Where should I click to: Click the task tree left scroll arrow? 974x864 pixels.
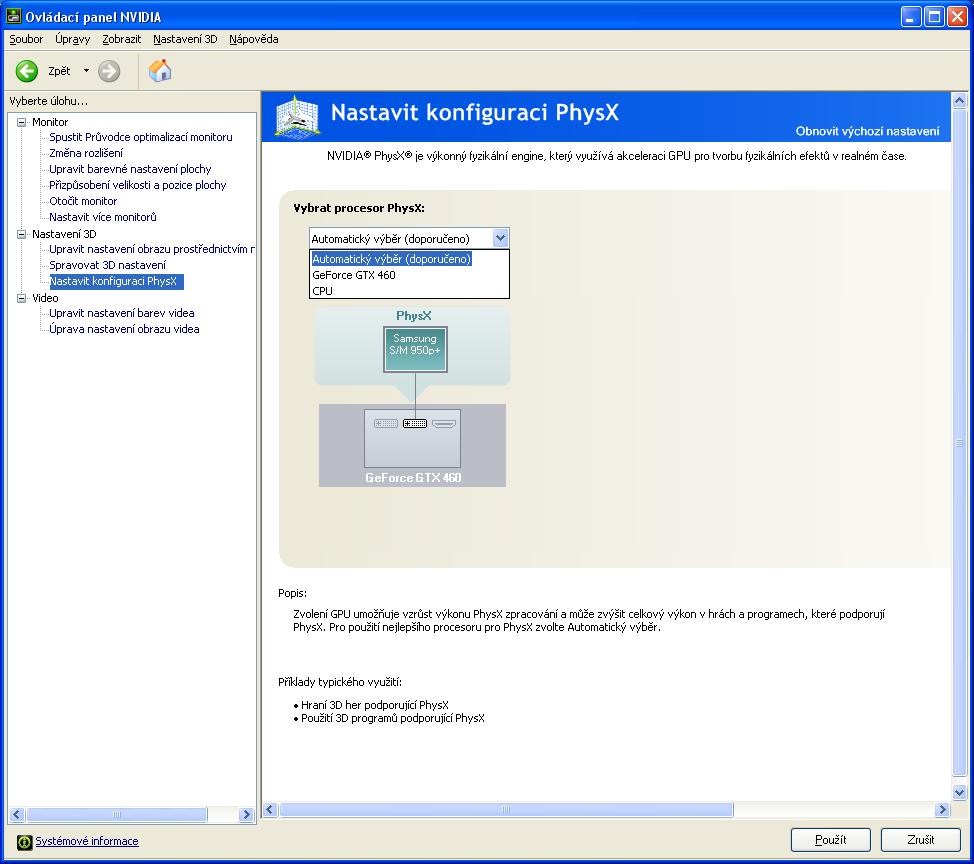pos(17,814)
